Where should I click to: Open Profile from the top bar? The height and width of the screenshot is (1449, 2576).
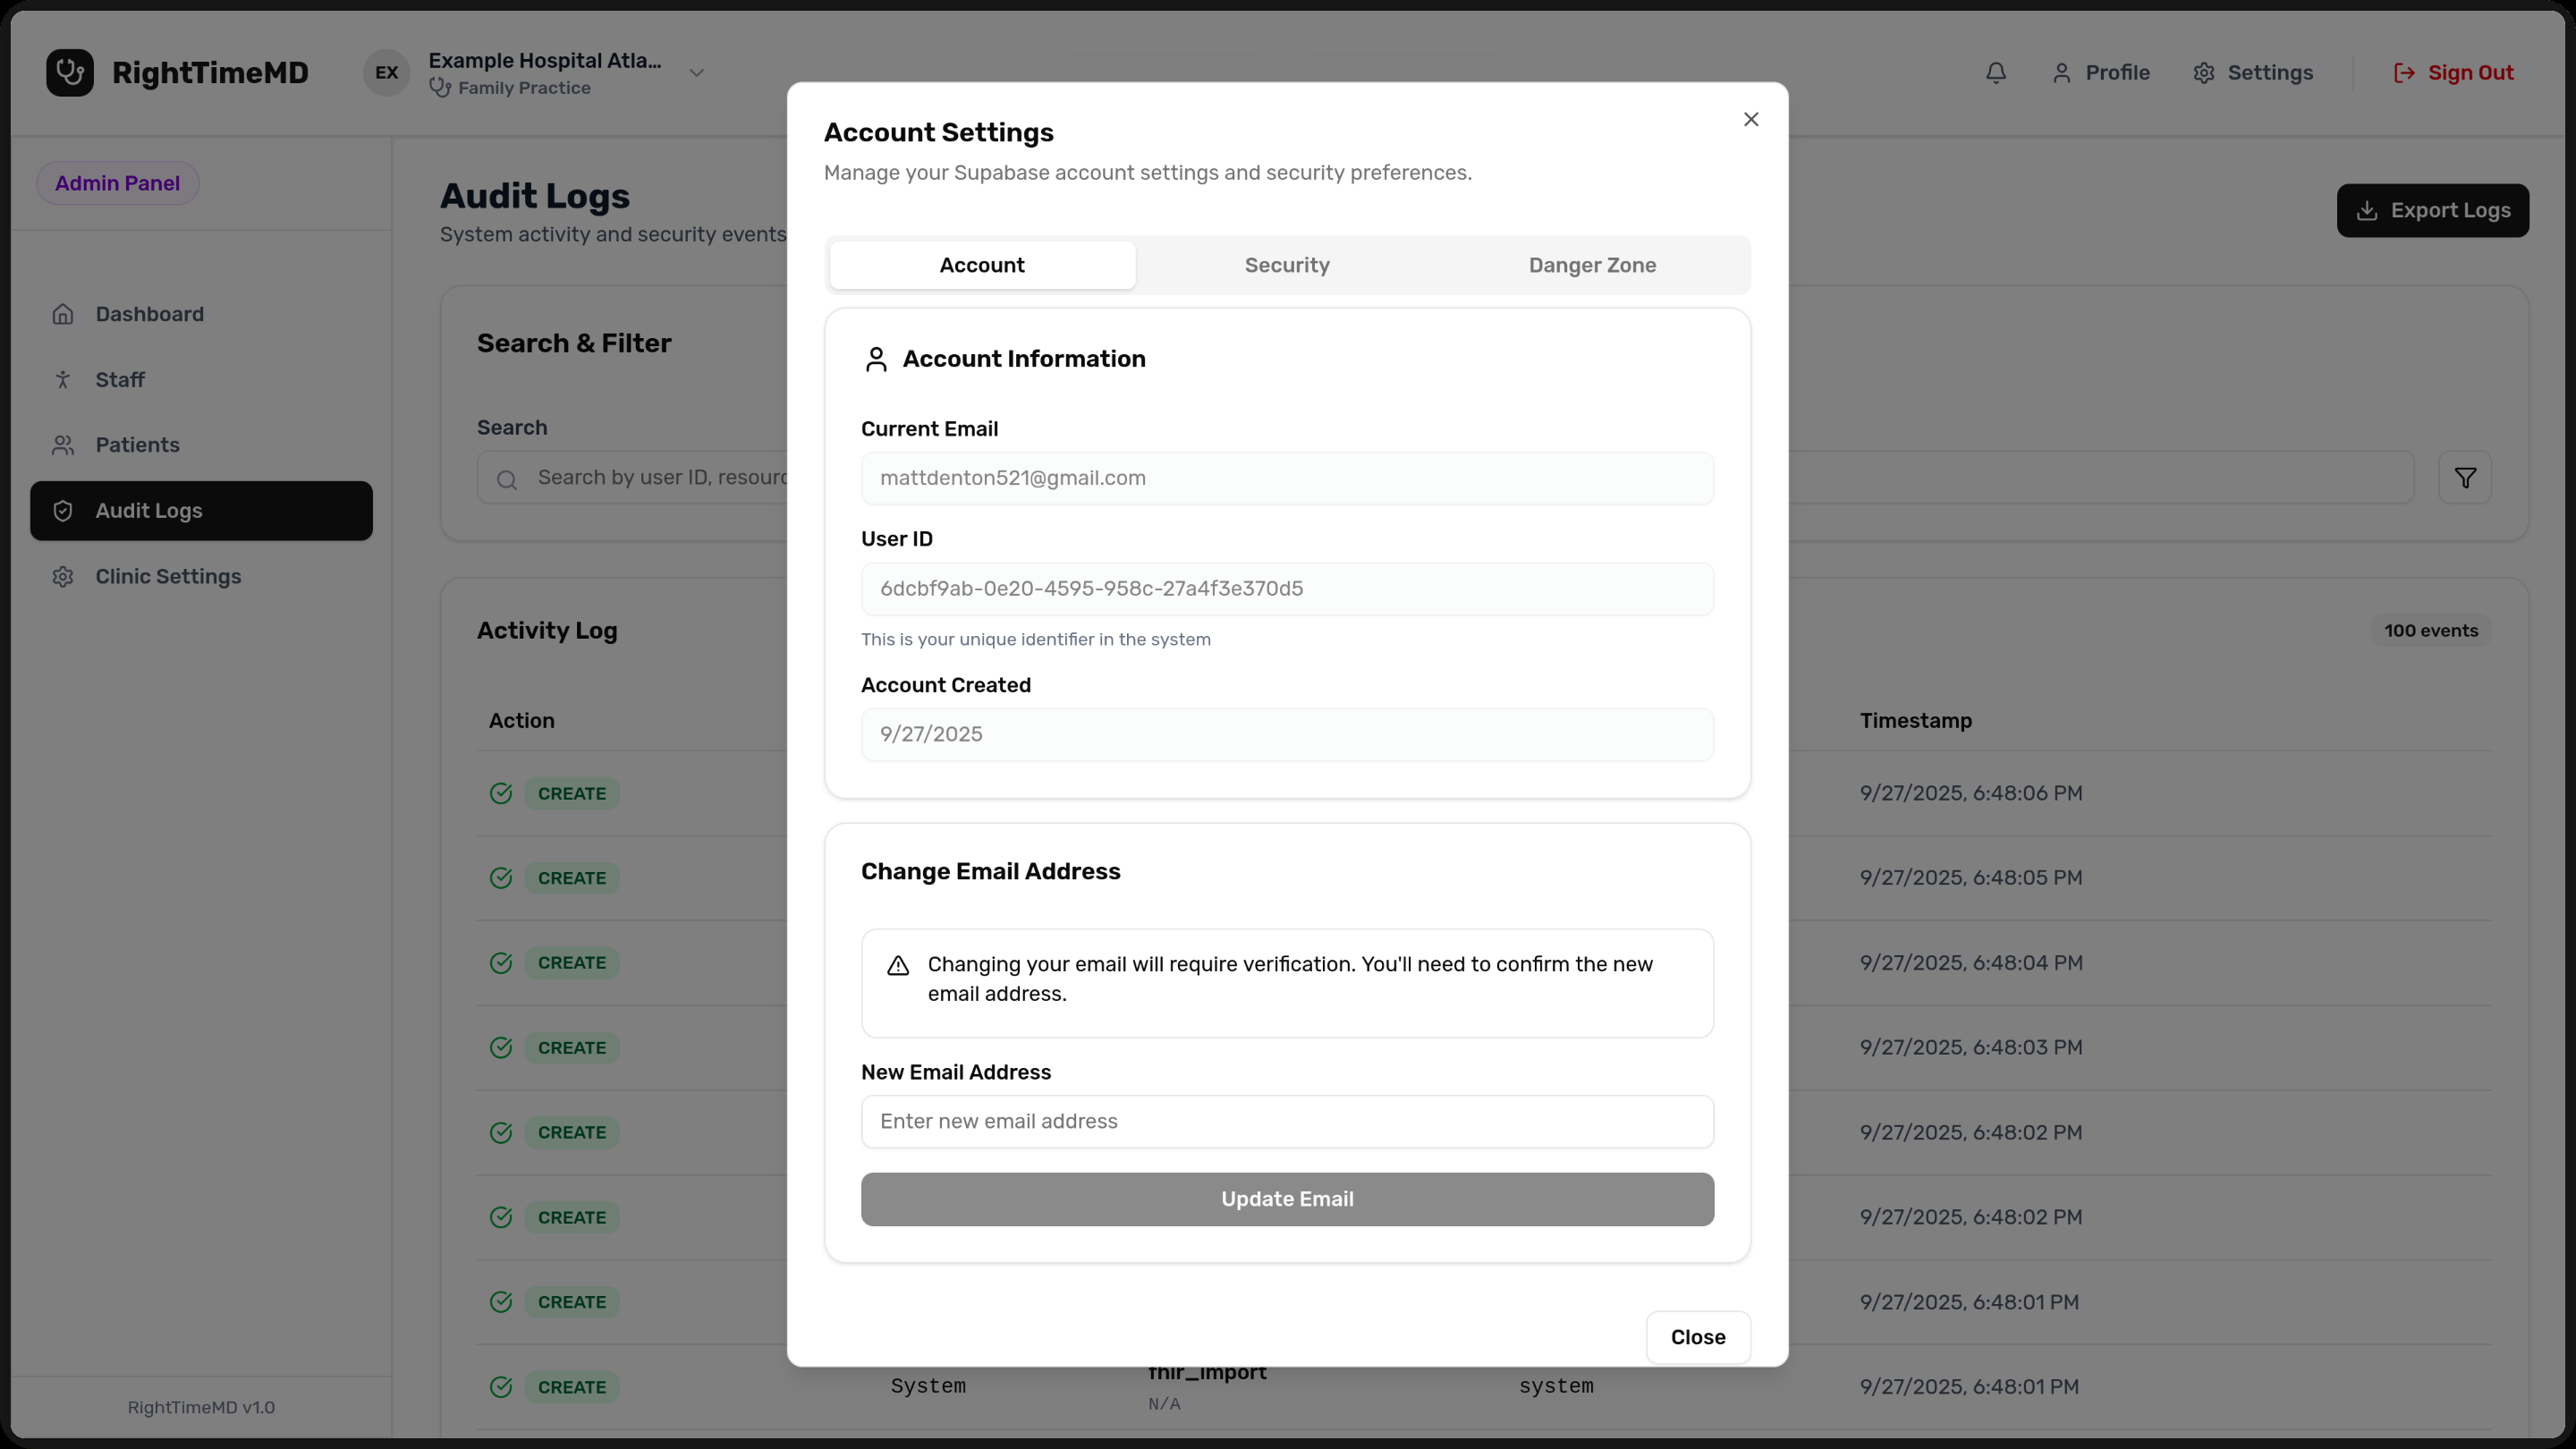click(2100, 73)
